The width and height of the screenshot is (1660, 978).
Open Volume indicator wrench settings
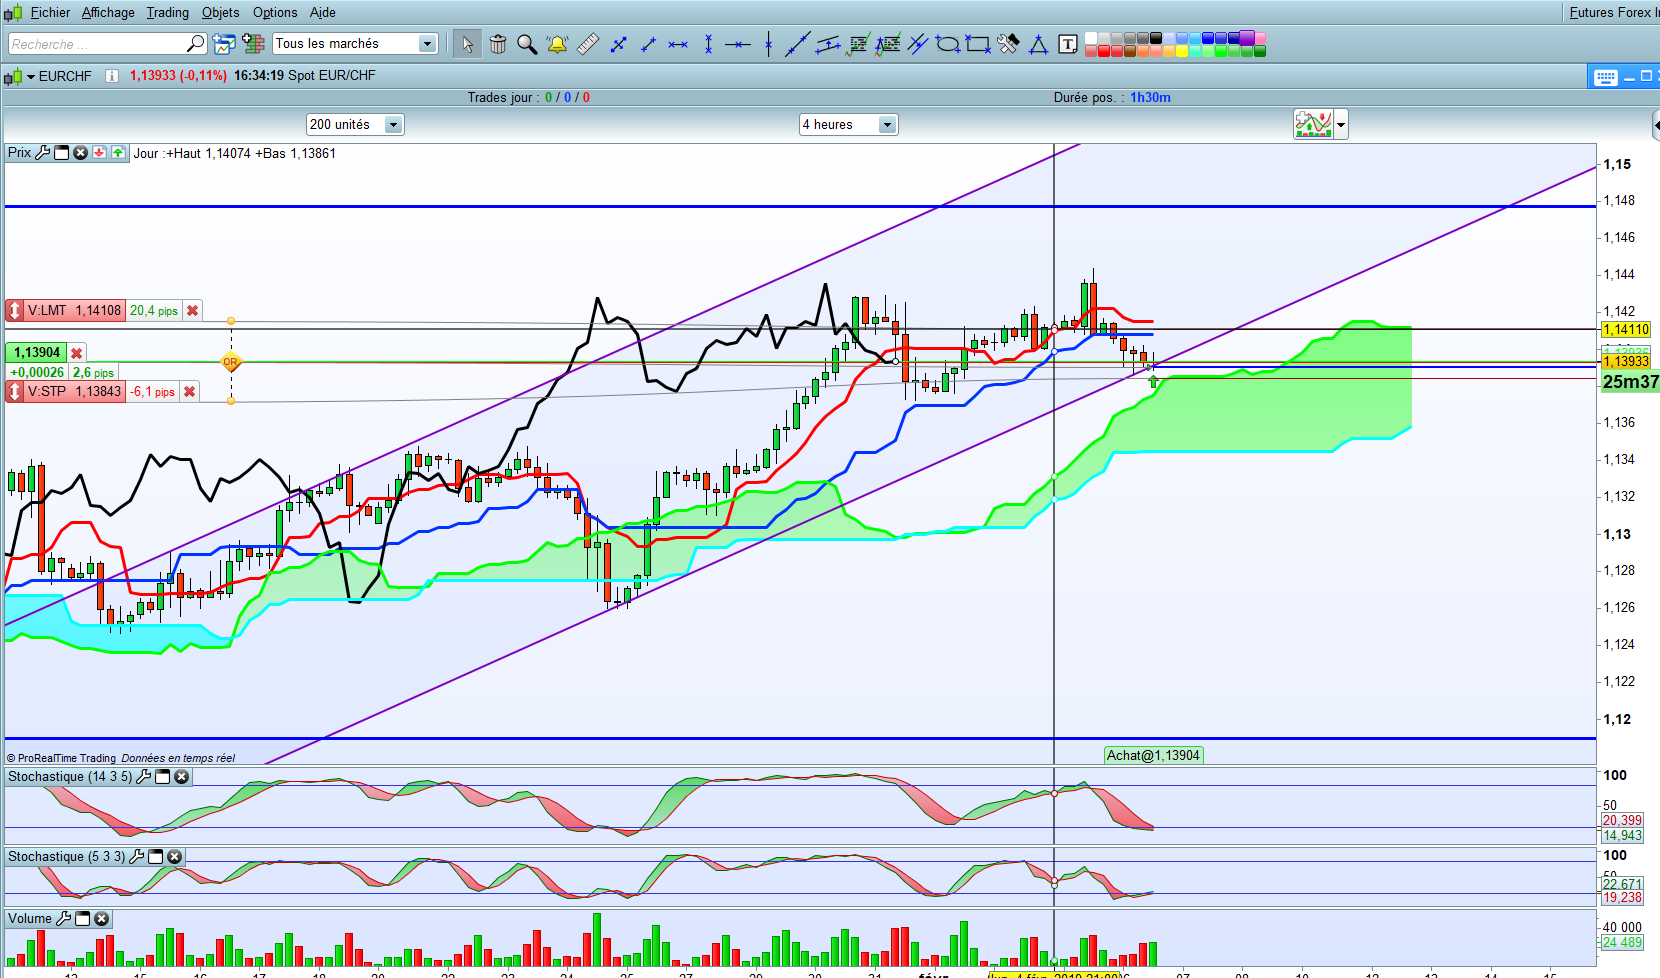(x=63, y=919)
